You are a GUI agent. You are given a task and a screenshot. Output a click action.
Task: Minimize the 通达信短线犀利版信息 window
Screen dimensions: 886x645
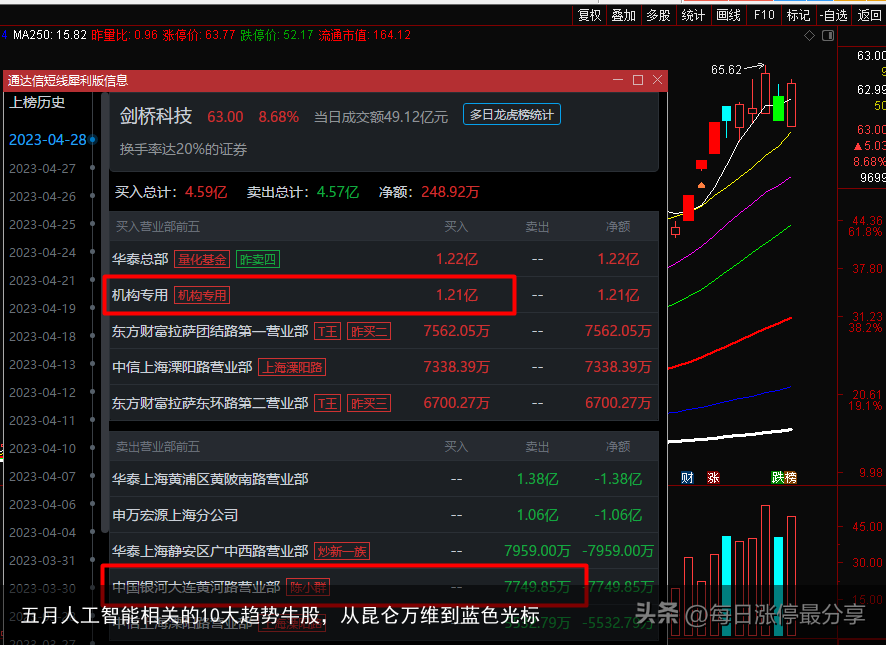[x=618, y=80]
